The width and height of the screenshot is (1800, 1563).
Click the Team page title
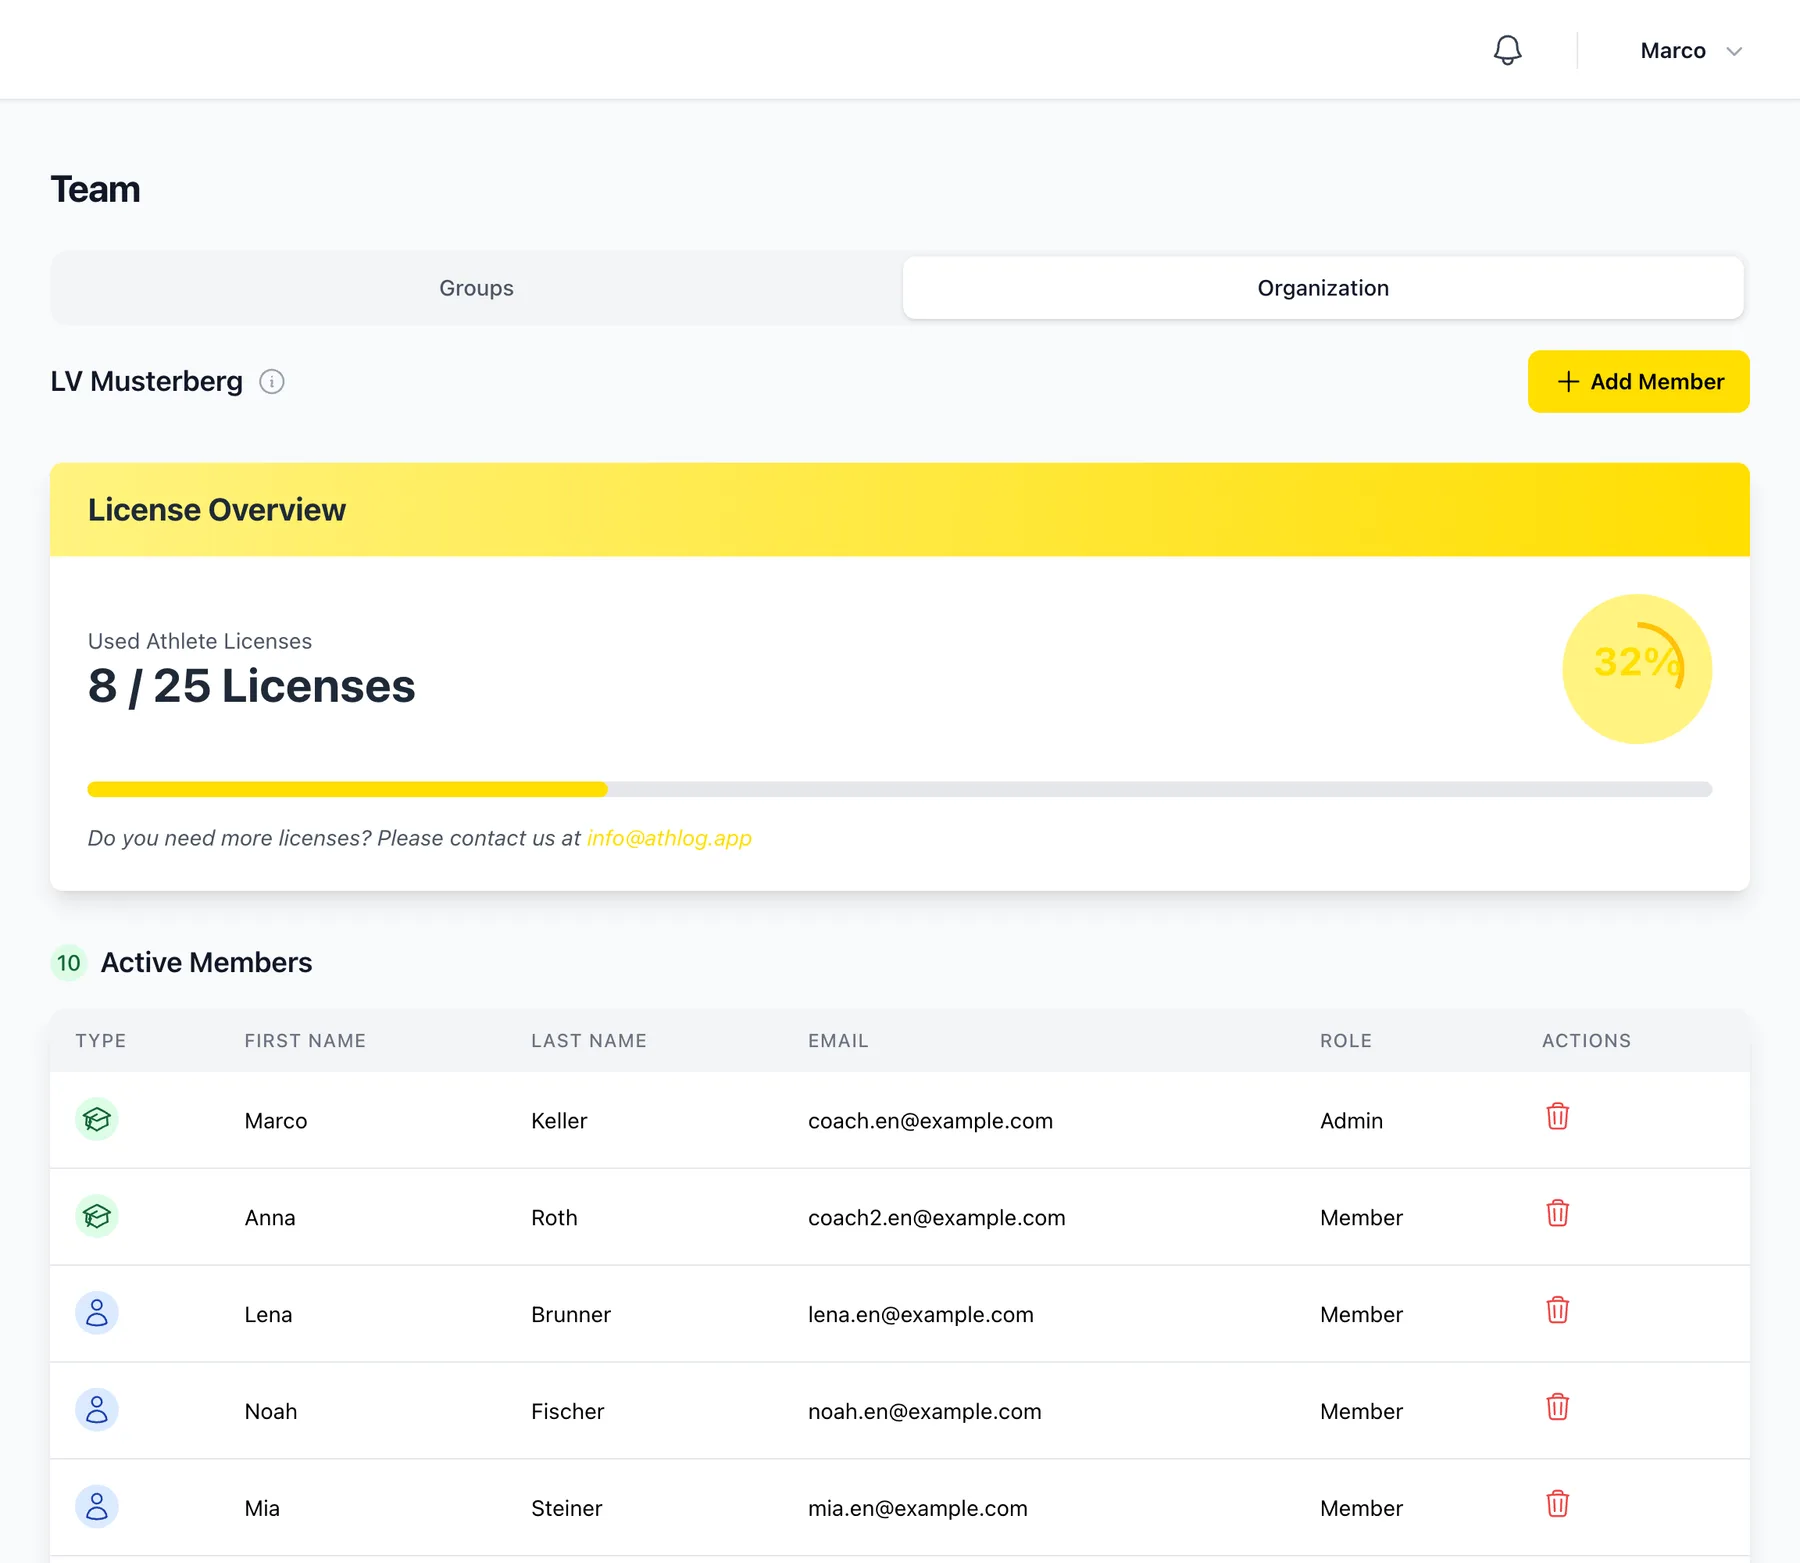pyautogui.click(x=95, y=190)
